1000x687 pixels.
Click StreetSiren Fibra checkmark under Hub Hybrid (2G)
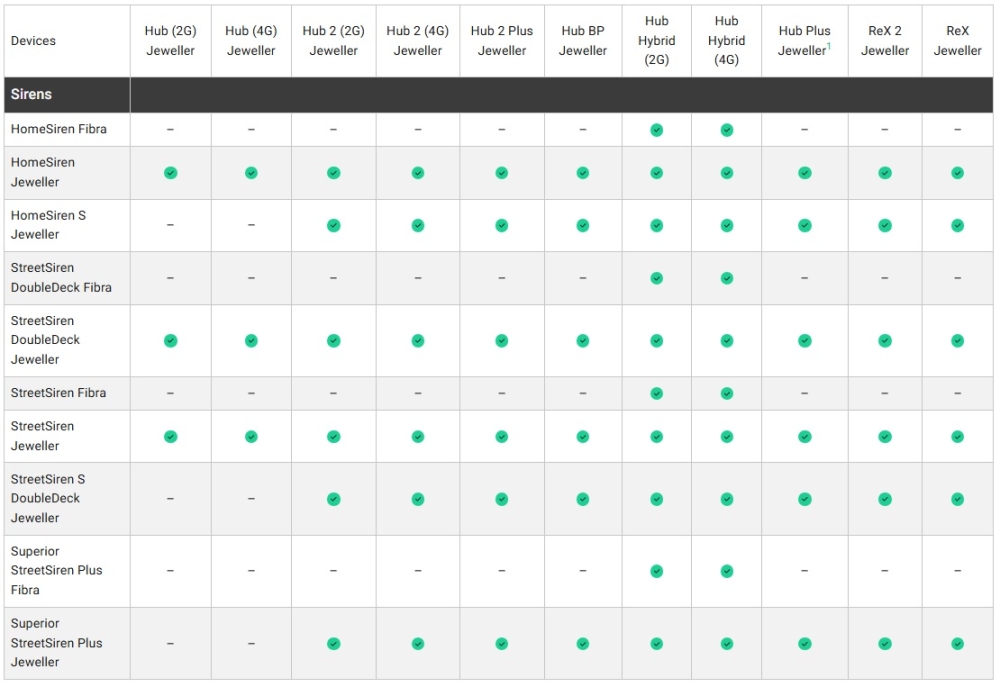click(x=656, y=394)
